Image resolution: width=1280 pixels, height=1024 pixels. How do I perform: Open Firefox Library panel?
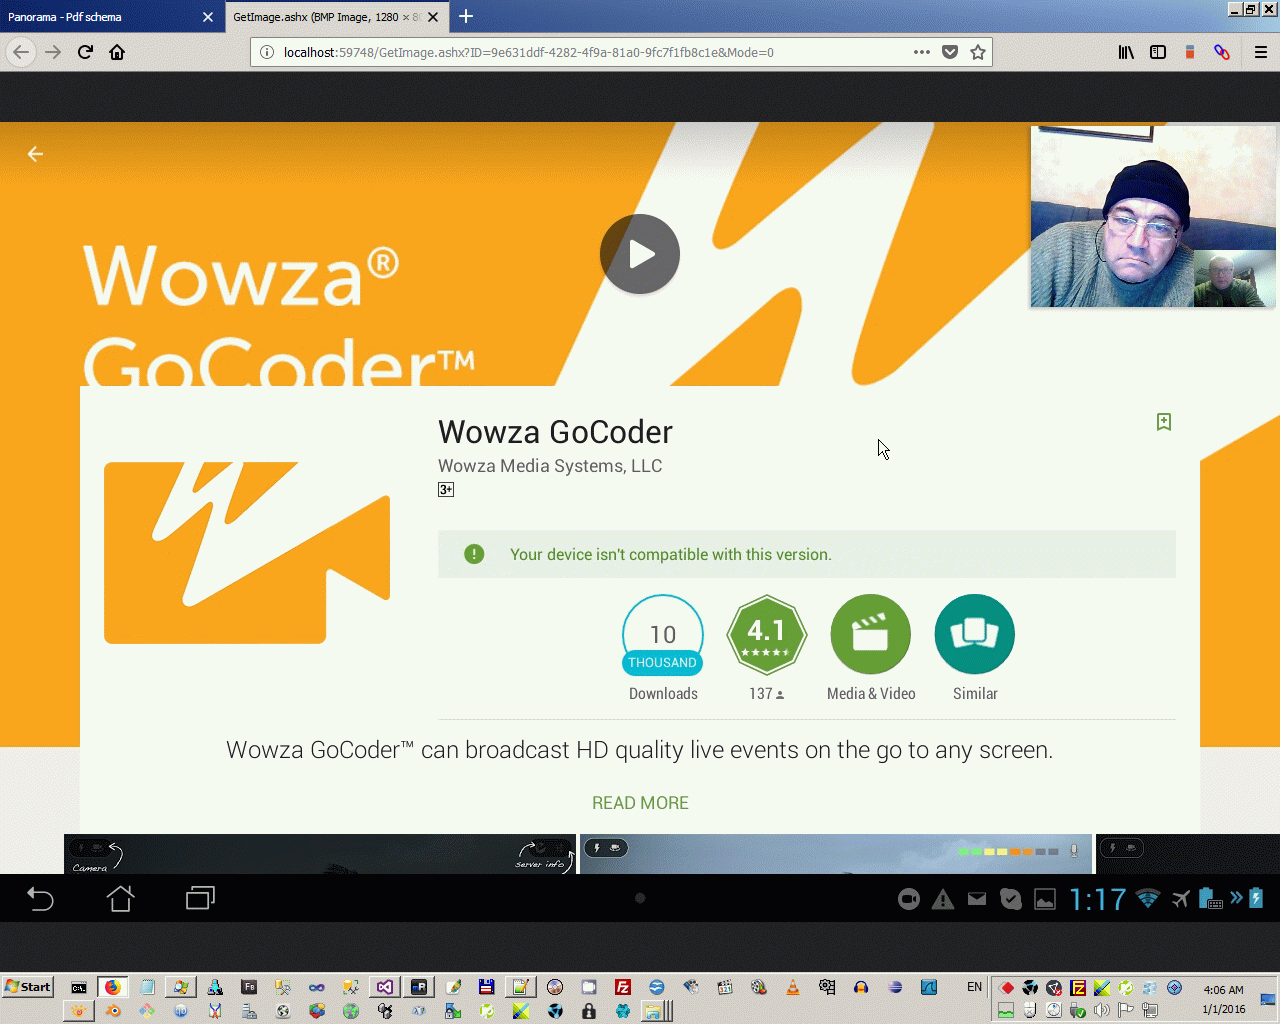[1126, 52]
